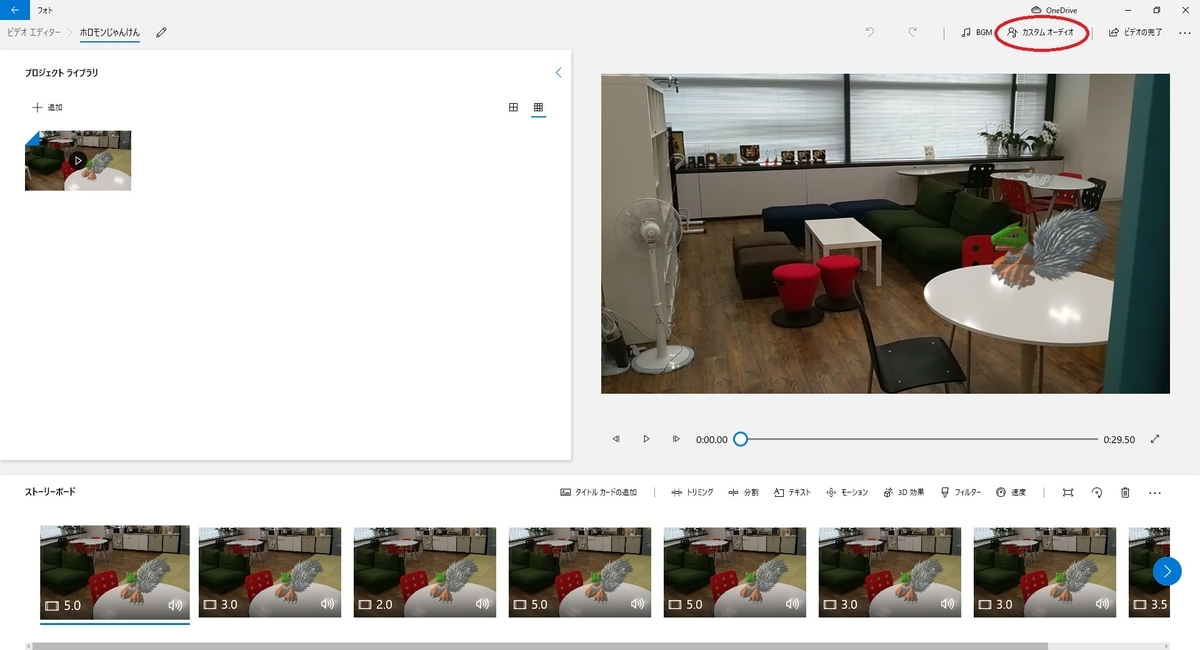Collapse the project library panel

pos(558,73)
